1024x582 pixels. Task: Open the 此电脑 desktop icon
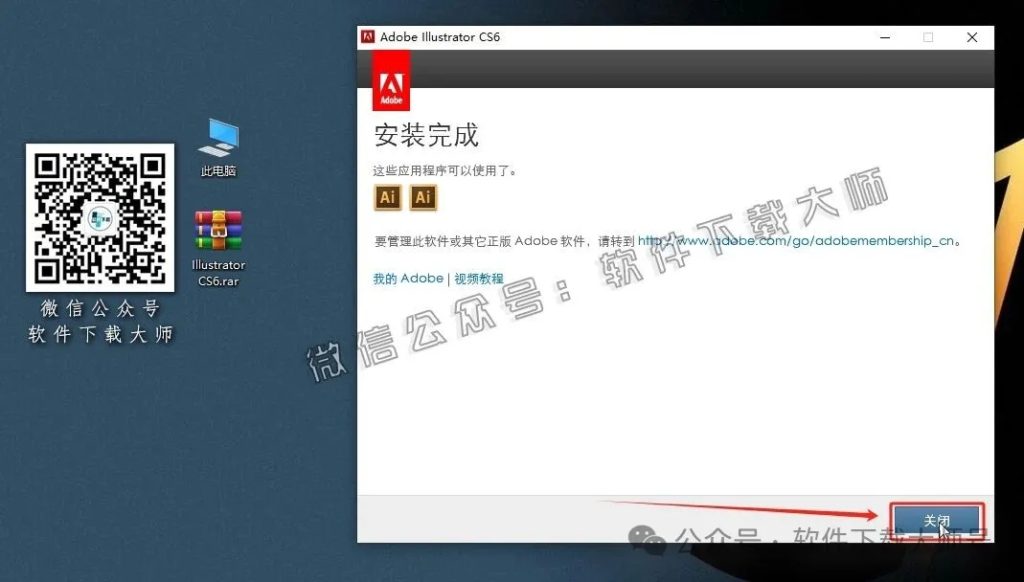tap(216, 135)
